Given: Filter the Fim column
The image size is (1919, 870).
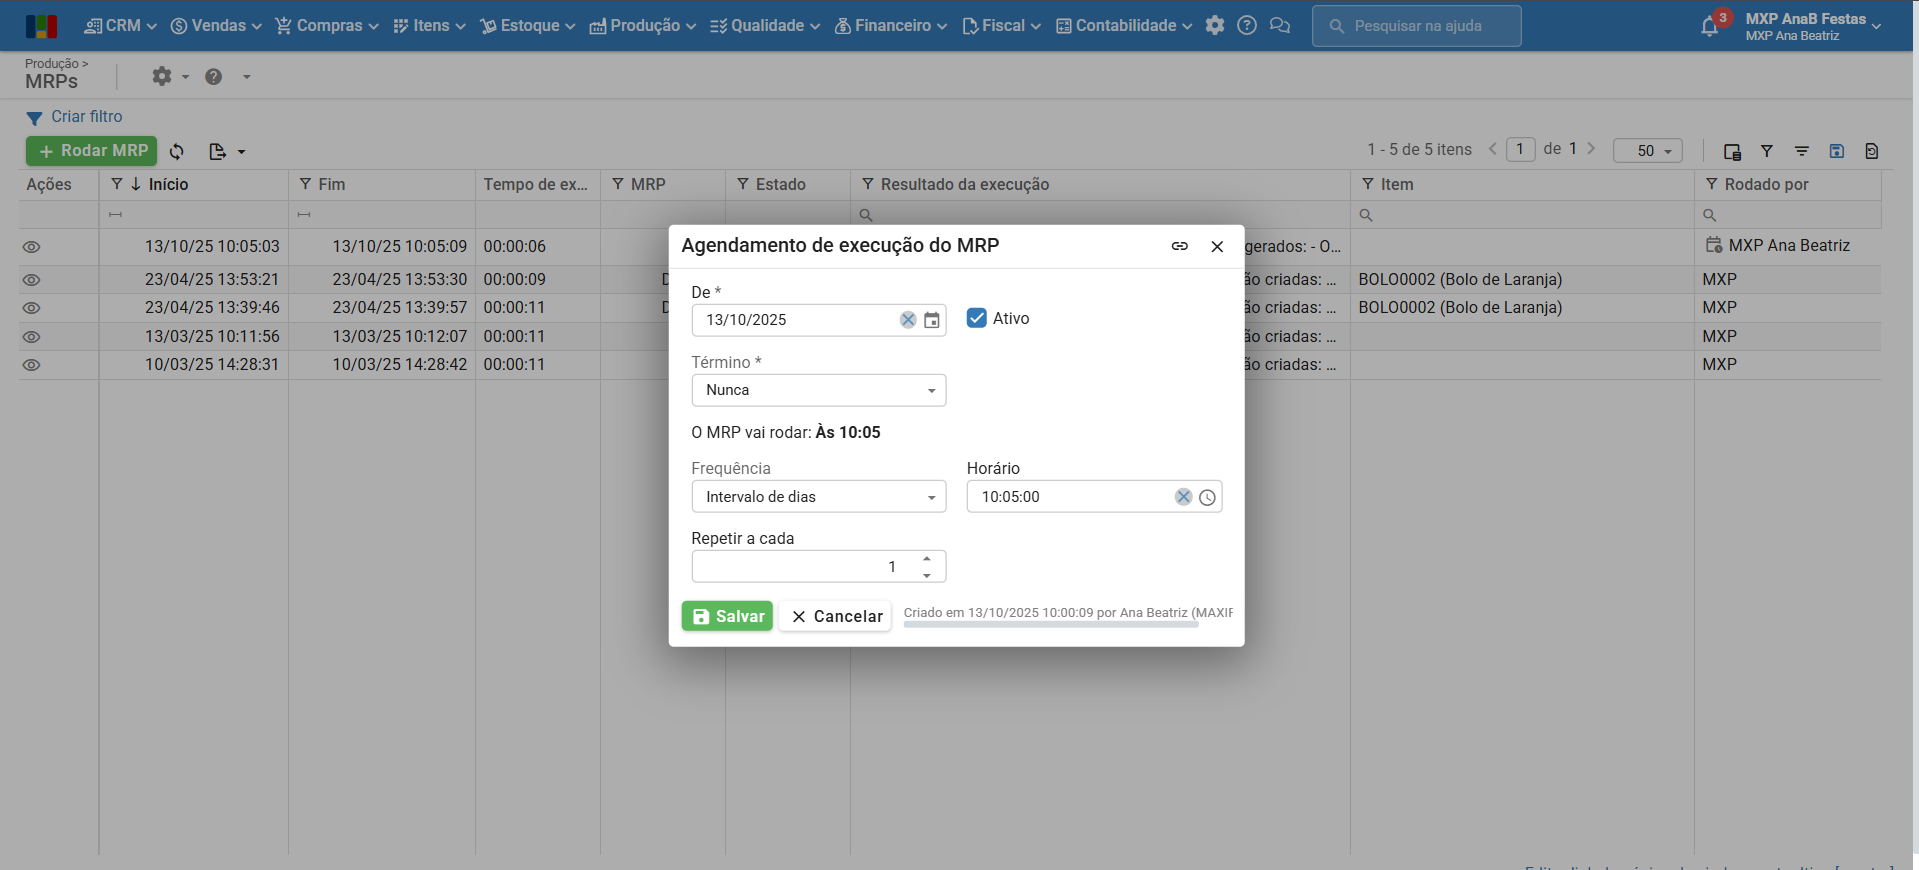Looking at the screenshot, I should (x=306, y=184).
